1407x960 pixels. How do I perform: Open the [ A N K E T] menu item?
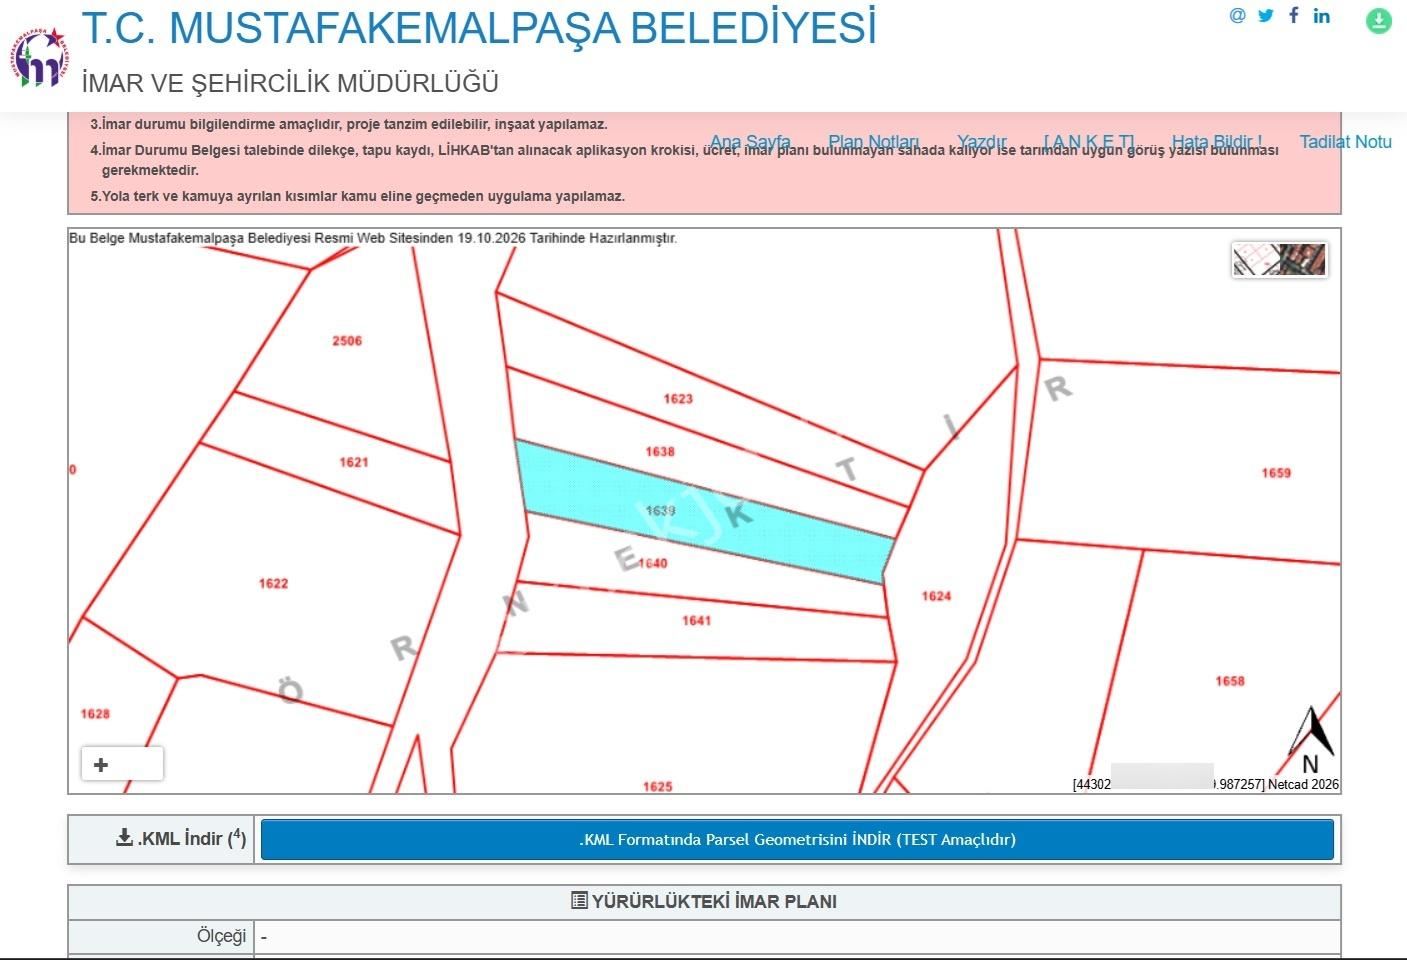pos(1089,142)
